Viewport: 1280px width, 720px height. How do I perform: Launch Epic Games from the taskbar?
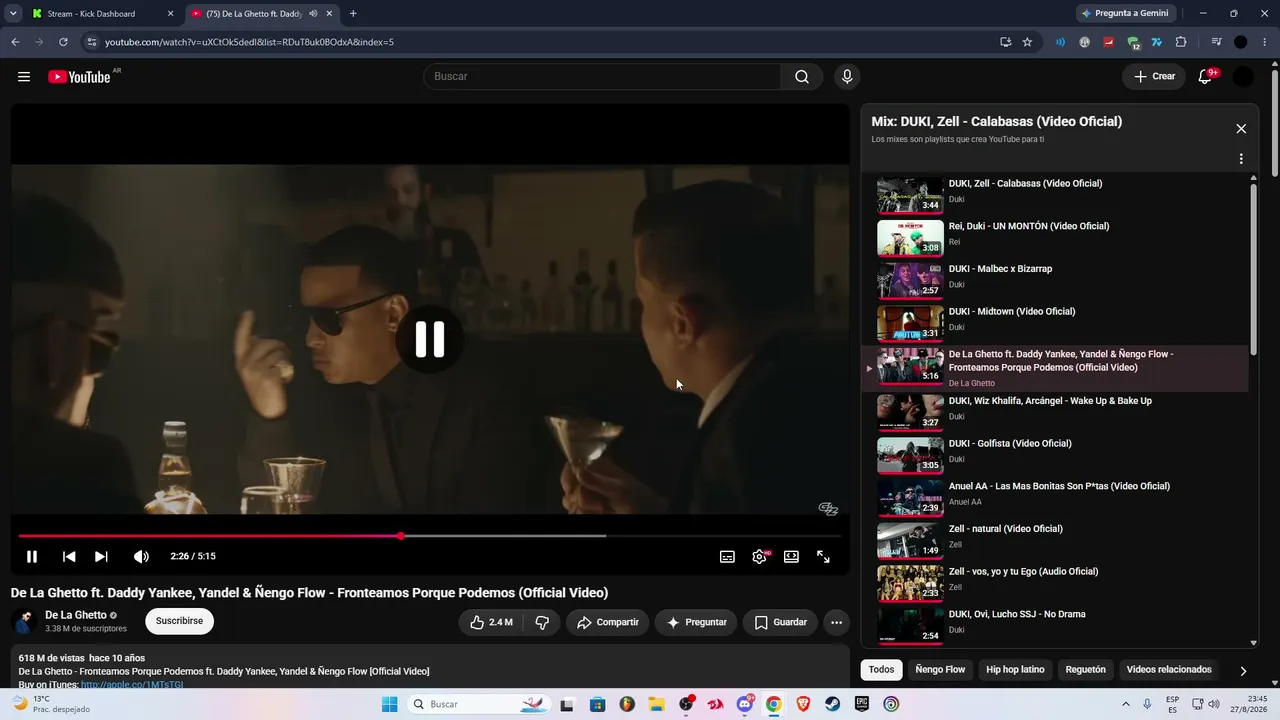pos(861,704)
